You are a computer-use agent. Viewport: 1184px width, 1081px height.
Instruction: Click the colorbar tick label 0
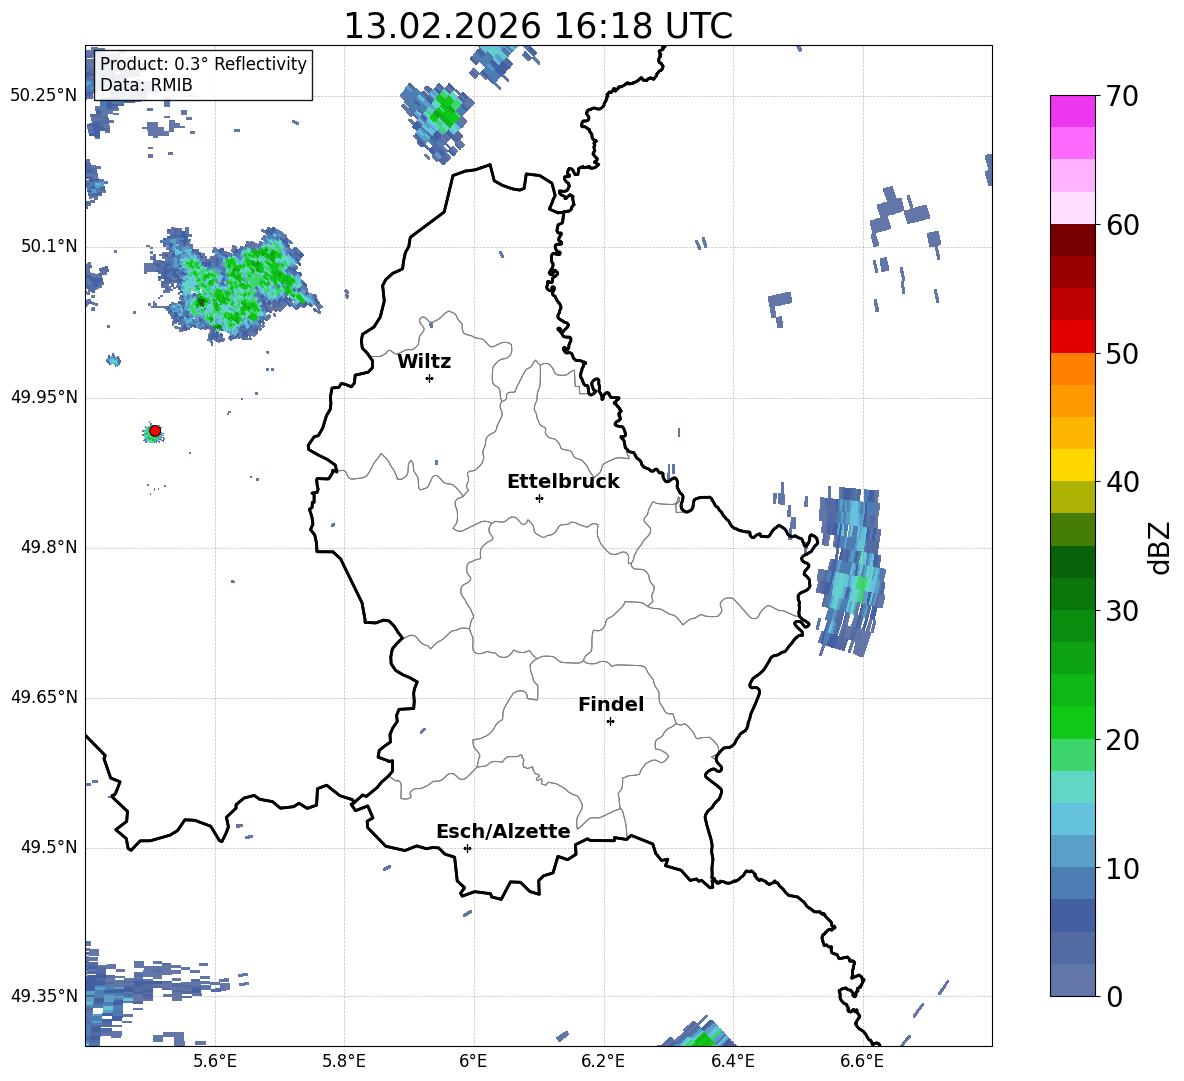1113,996
